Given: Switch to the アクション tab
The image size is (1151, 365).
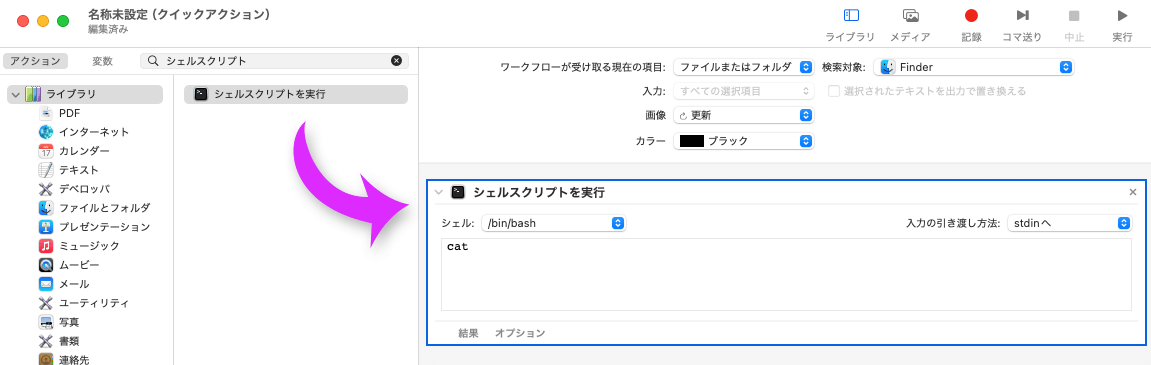Looking at the screenshot, I should (x=35, y=61).
